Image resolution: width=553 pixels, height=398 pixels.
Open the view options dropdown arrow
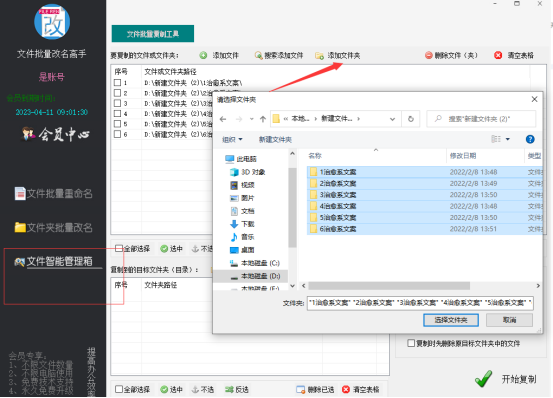pos(508,139)
